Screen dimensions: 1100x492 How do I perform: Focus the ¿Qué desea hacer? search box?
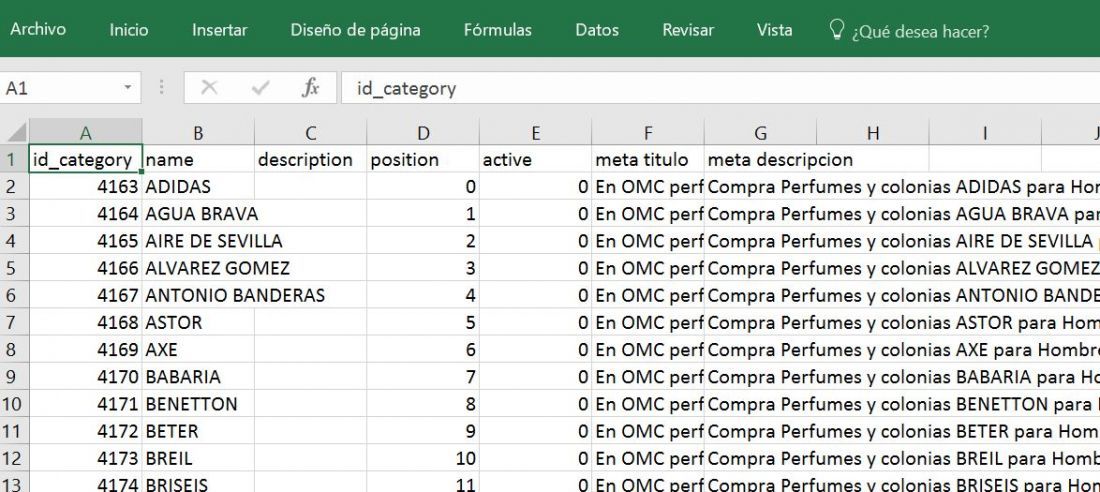click(920, 32)
